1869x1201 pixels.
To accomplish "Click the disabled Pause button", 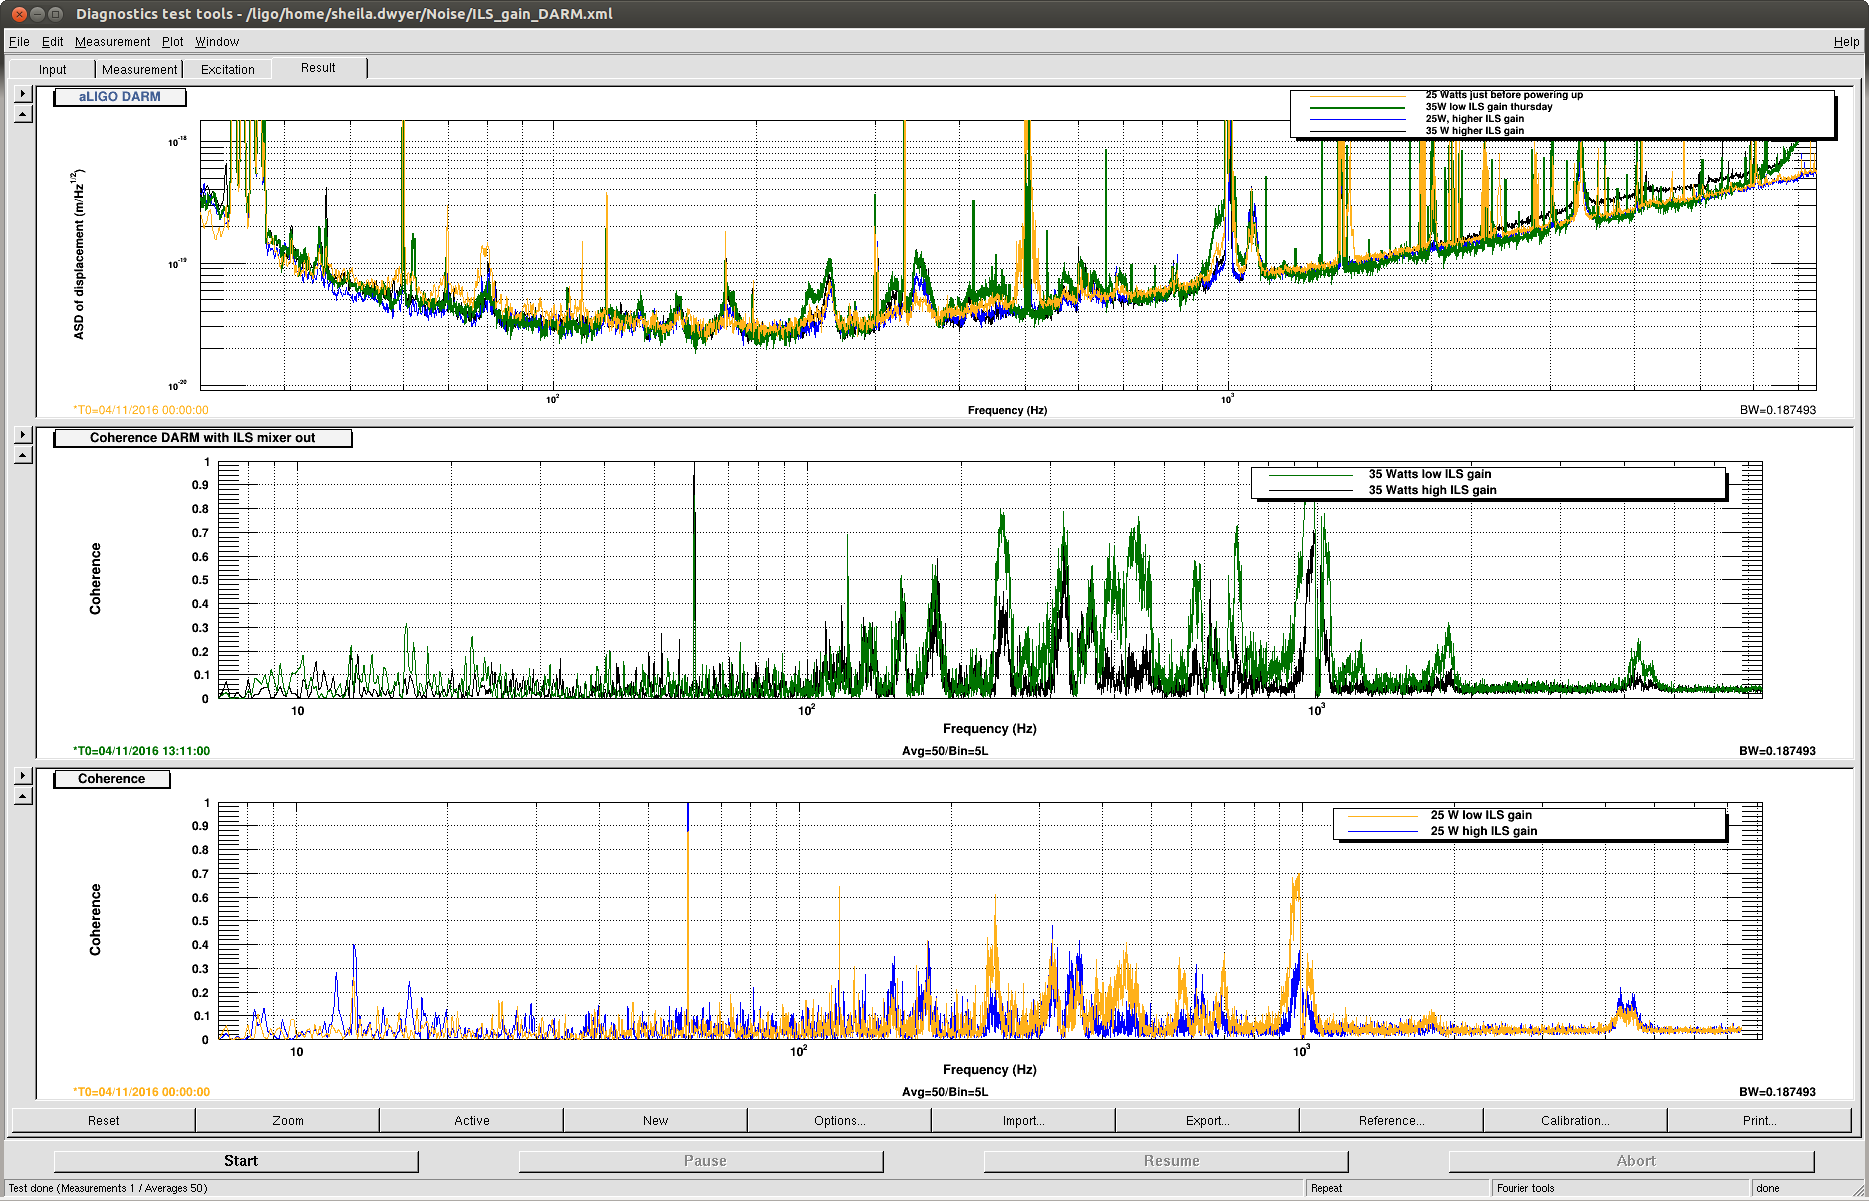I will (701, 1160).
